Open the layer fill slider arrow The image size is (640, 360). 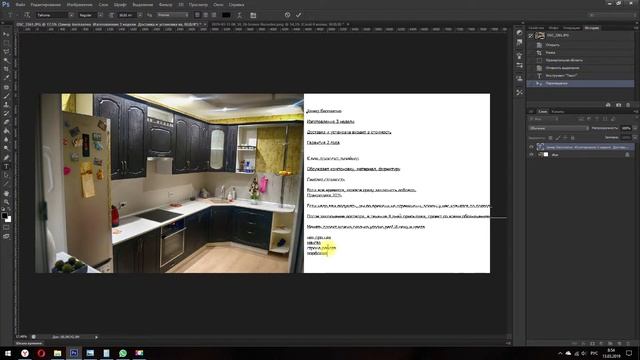pos(635,138)
